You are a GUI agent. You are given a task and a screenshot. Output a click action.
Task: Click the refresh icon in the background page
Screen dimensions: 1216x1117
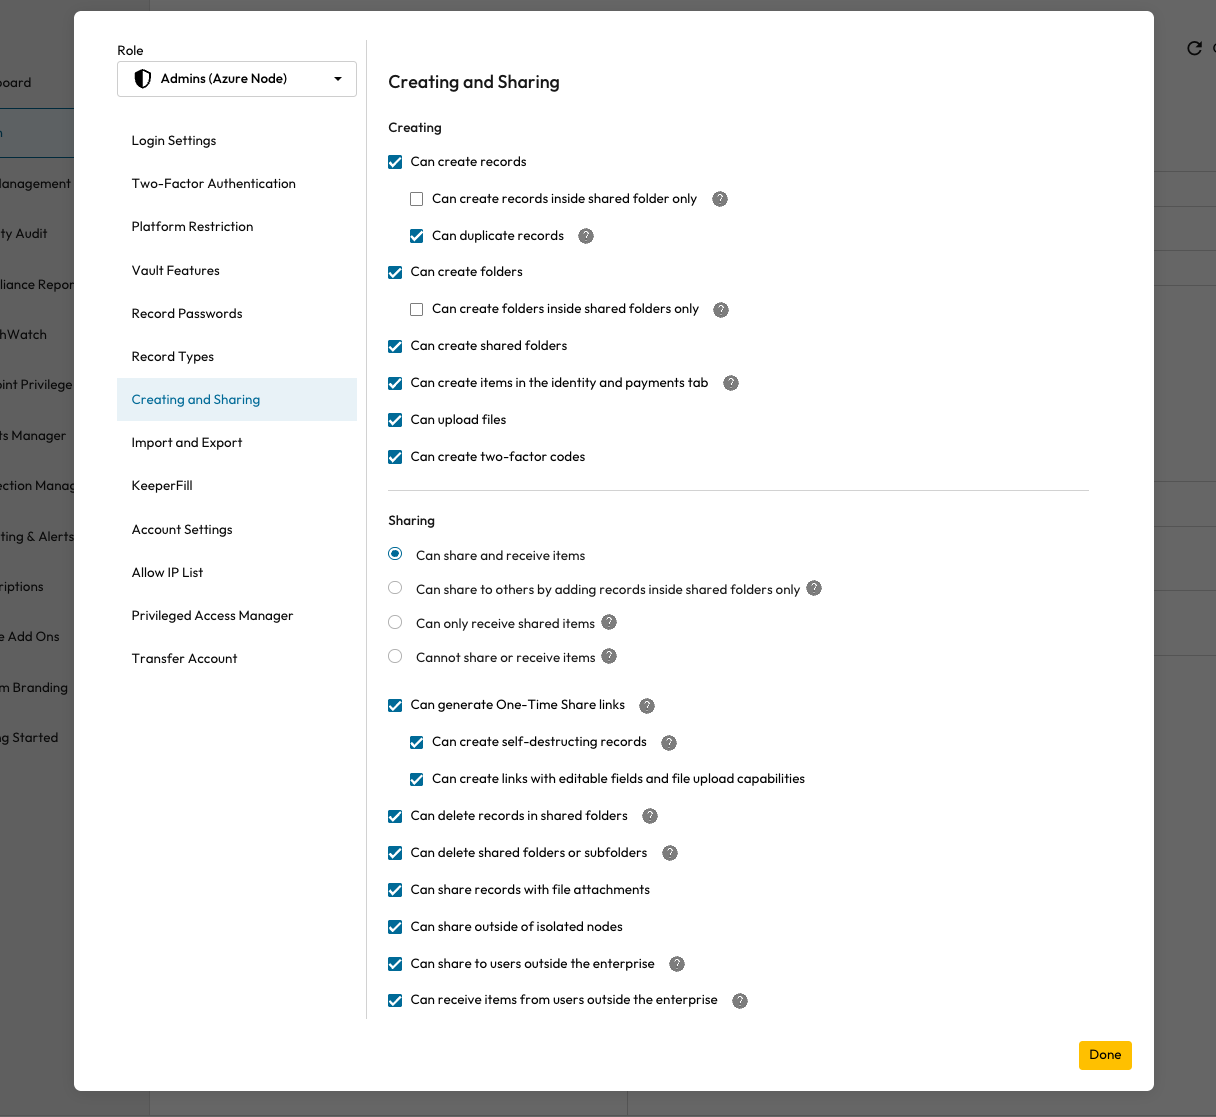pyautogui.click(x=1194, y=48)
